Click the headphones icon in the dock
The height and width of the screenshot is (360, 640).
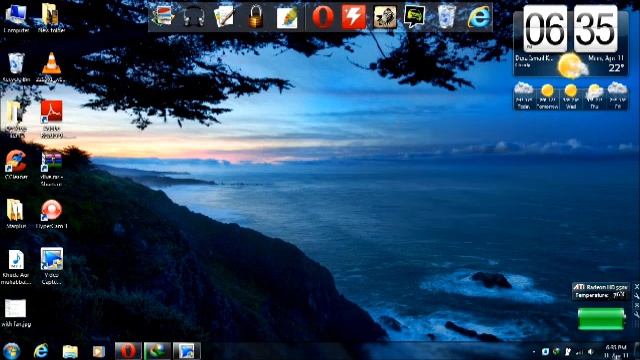(x=193, y=17)
